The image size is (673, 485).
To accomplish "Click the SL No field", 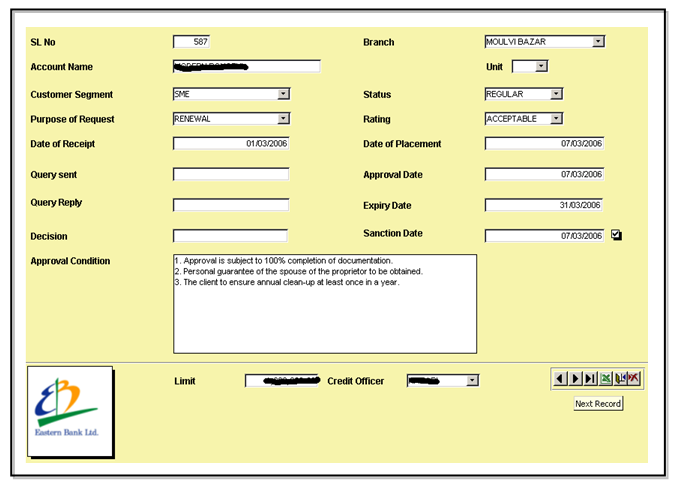I will [191, 42].
